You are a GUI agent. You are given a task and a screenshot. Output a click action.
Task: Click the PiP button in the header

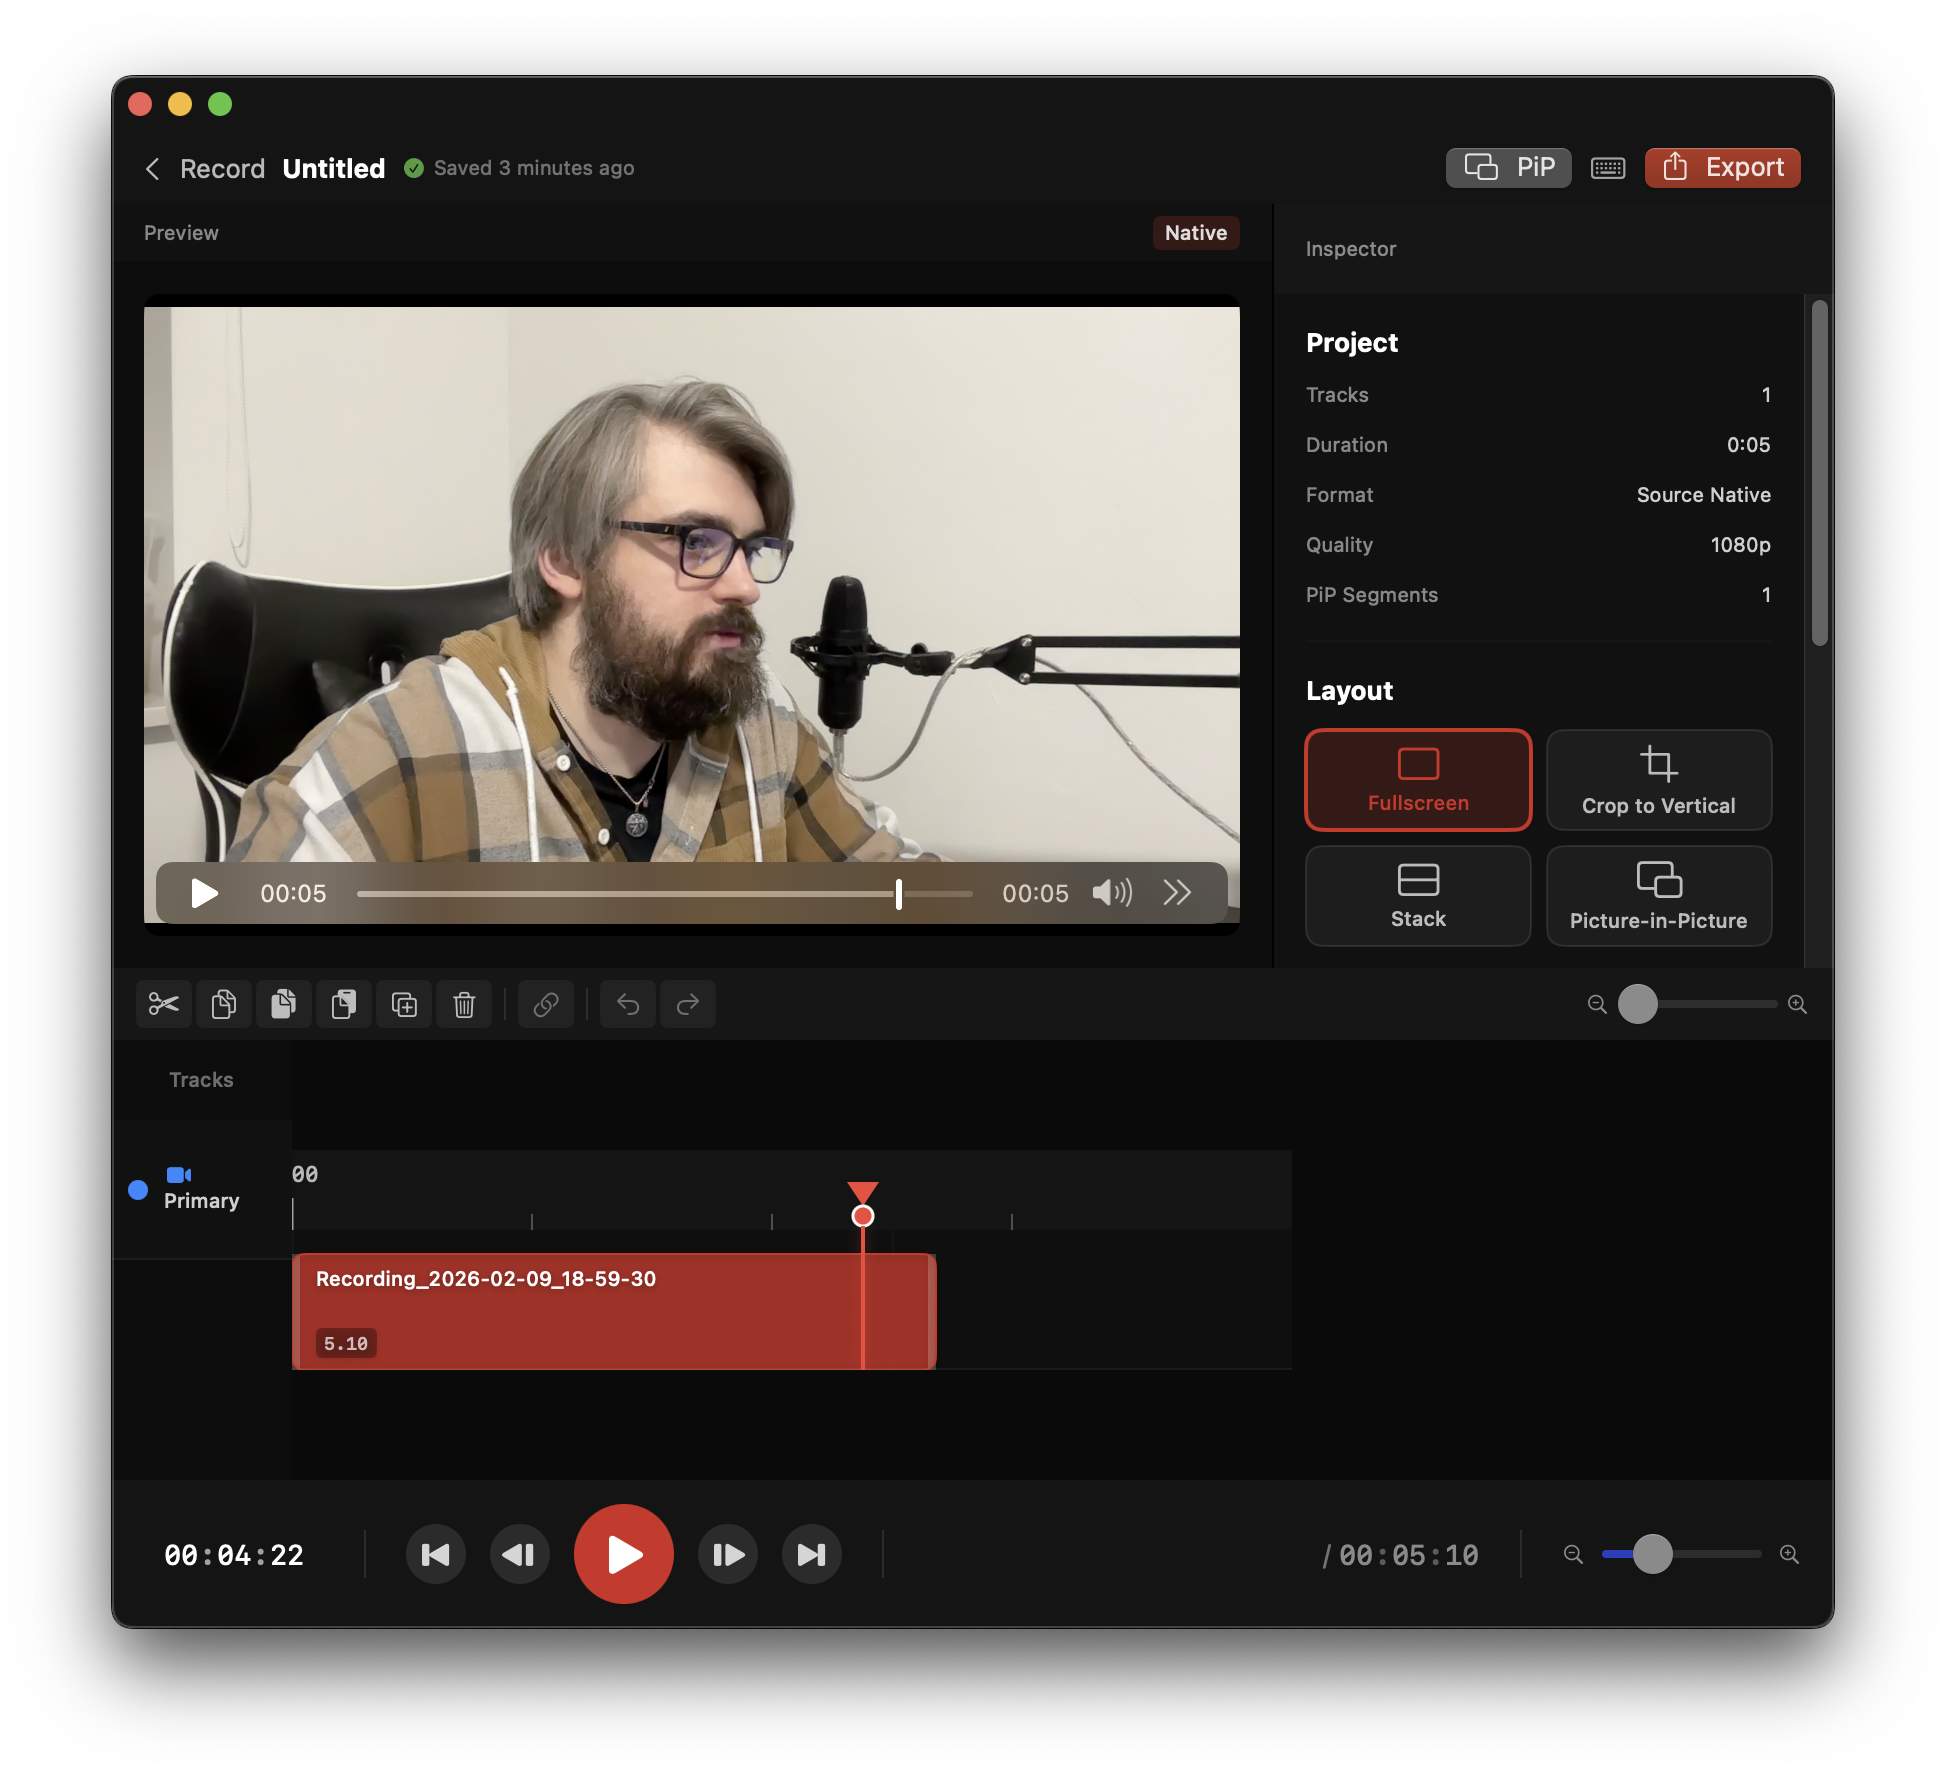pos(1509,167)
